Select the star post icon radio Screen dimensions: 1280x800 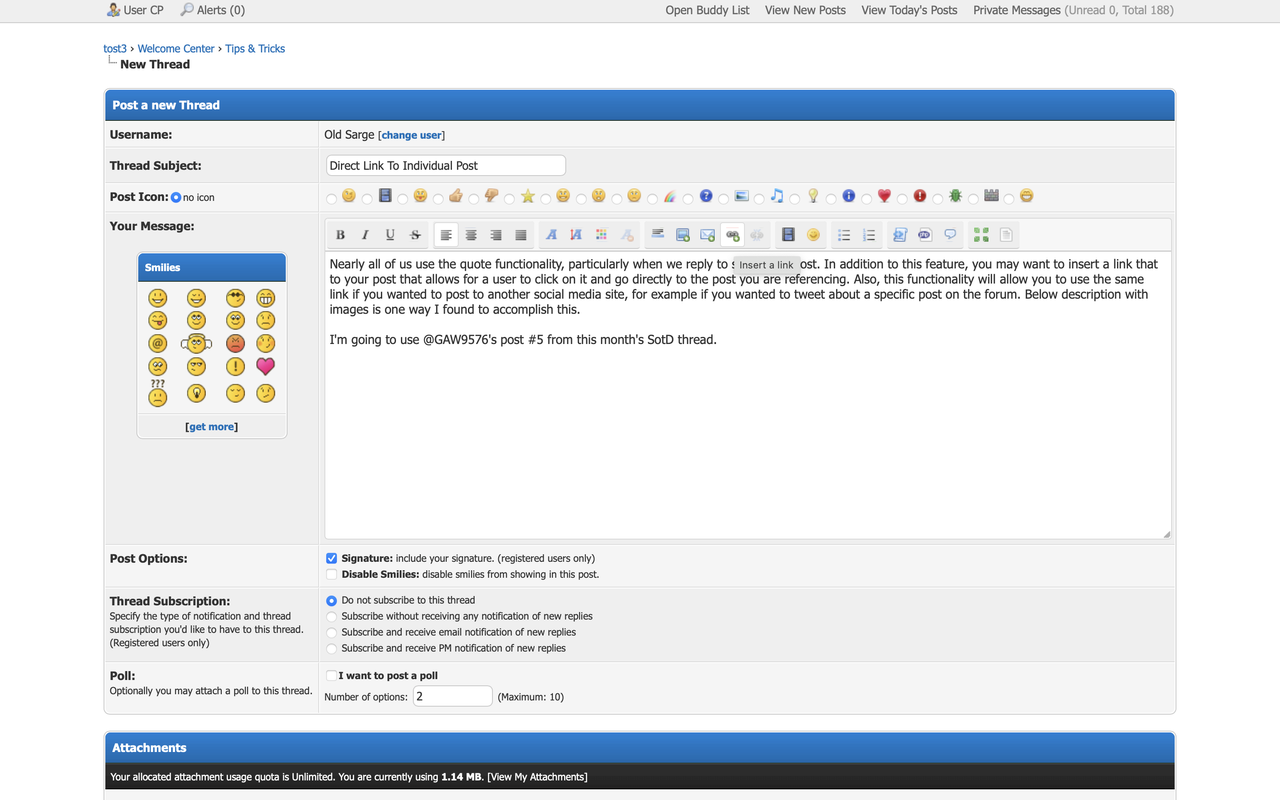pyautogui.click(x=509, y=199)
